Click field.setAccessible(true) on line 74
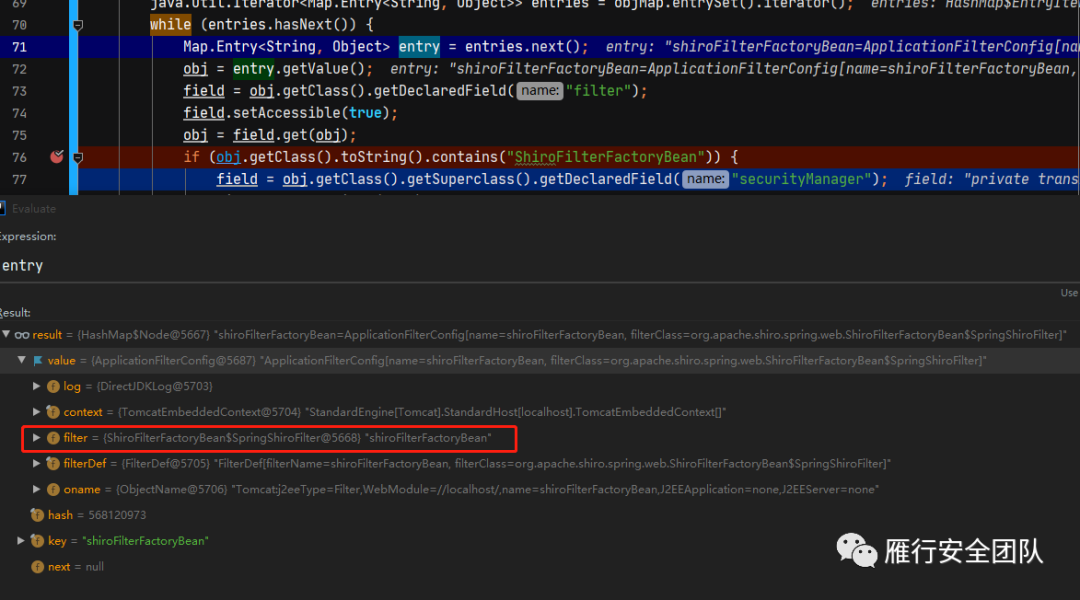The height and width of the screenshot is (600, 1080). (x=290, y=113)
